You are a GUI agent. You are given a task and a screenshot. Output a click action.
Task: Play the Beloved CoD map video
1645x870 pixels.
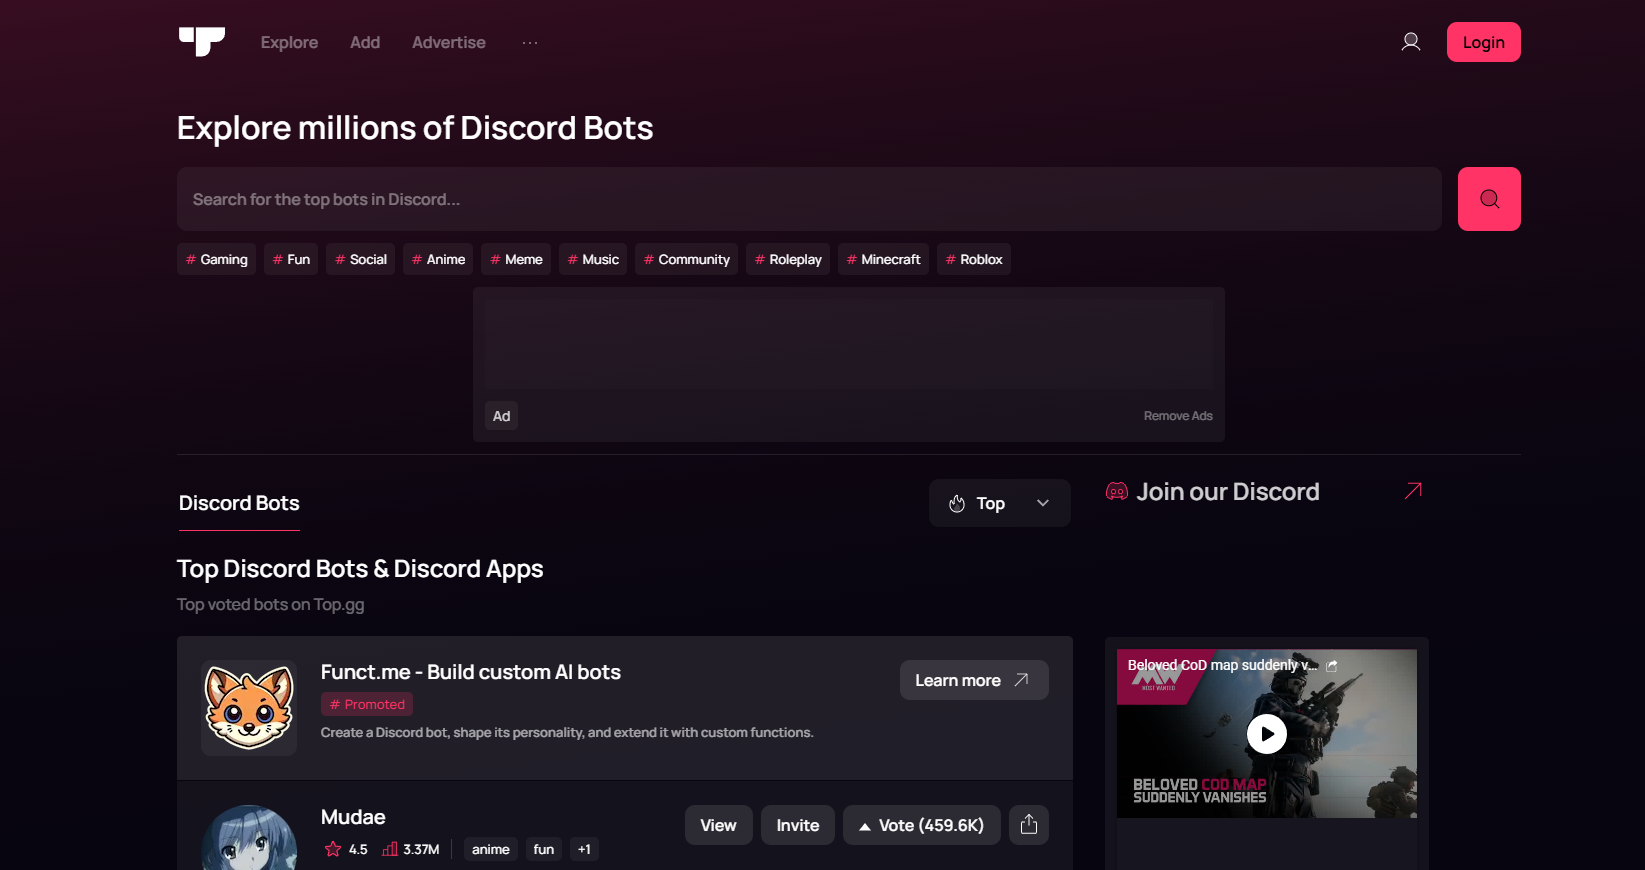(1267, 734)
